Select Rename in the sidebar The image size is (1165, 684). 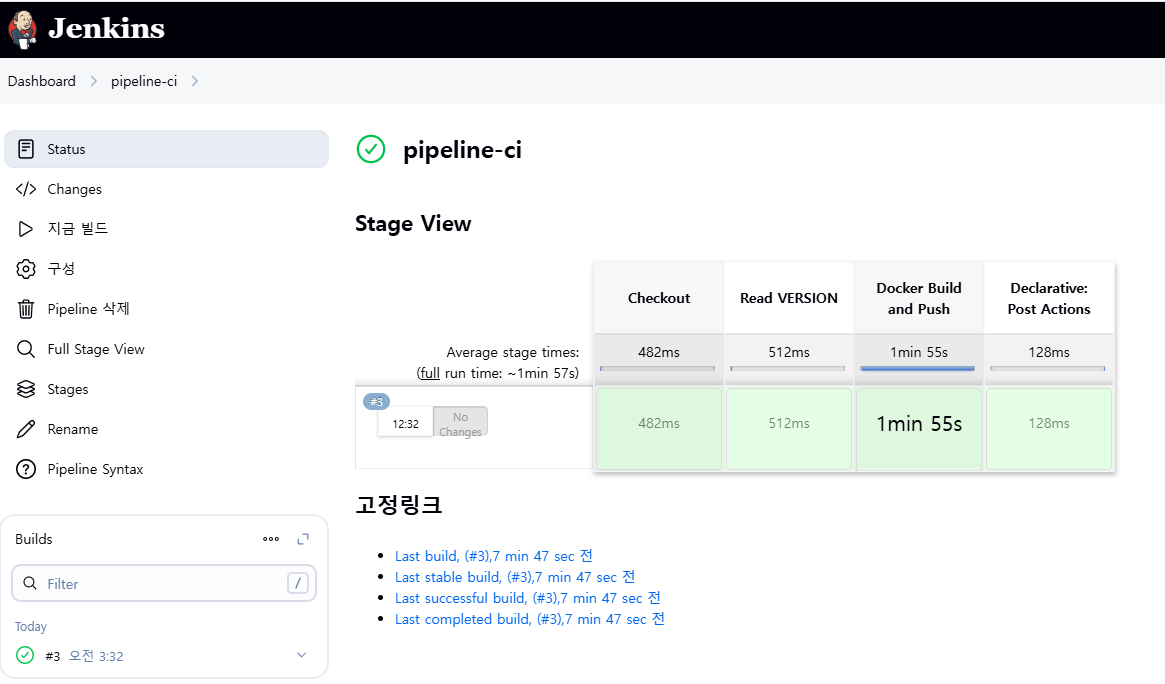[x=166, y=429]
